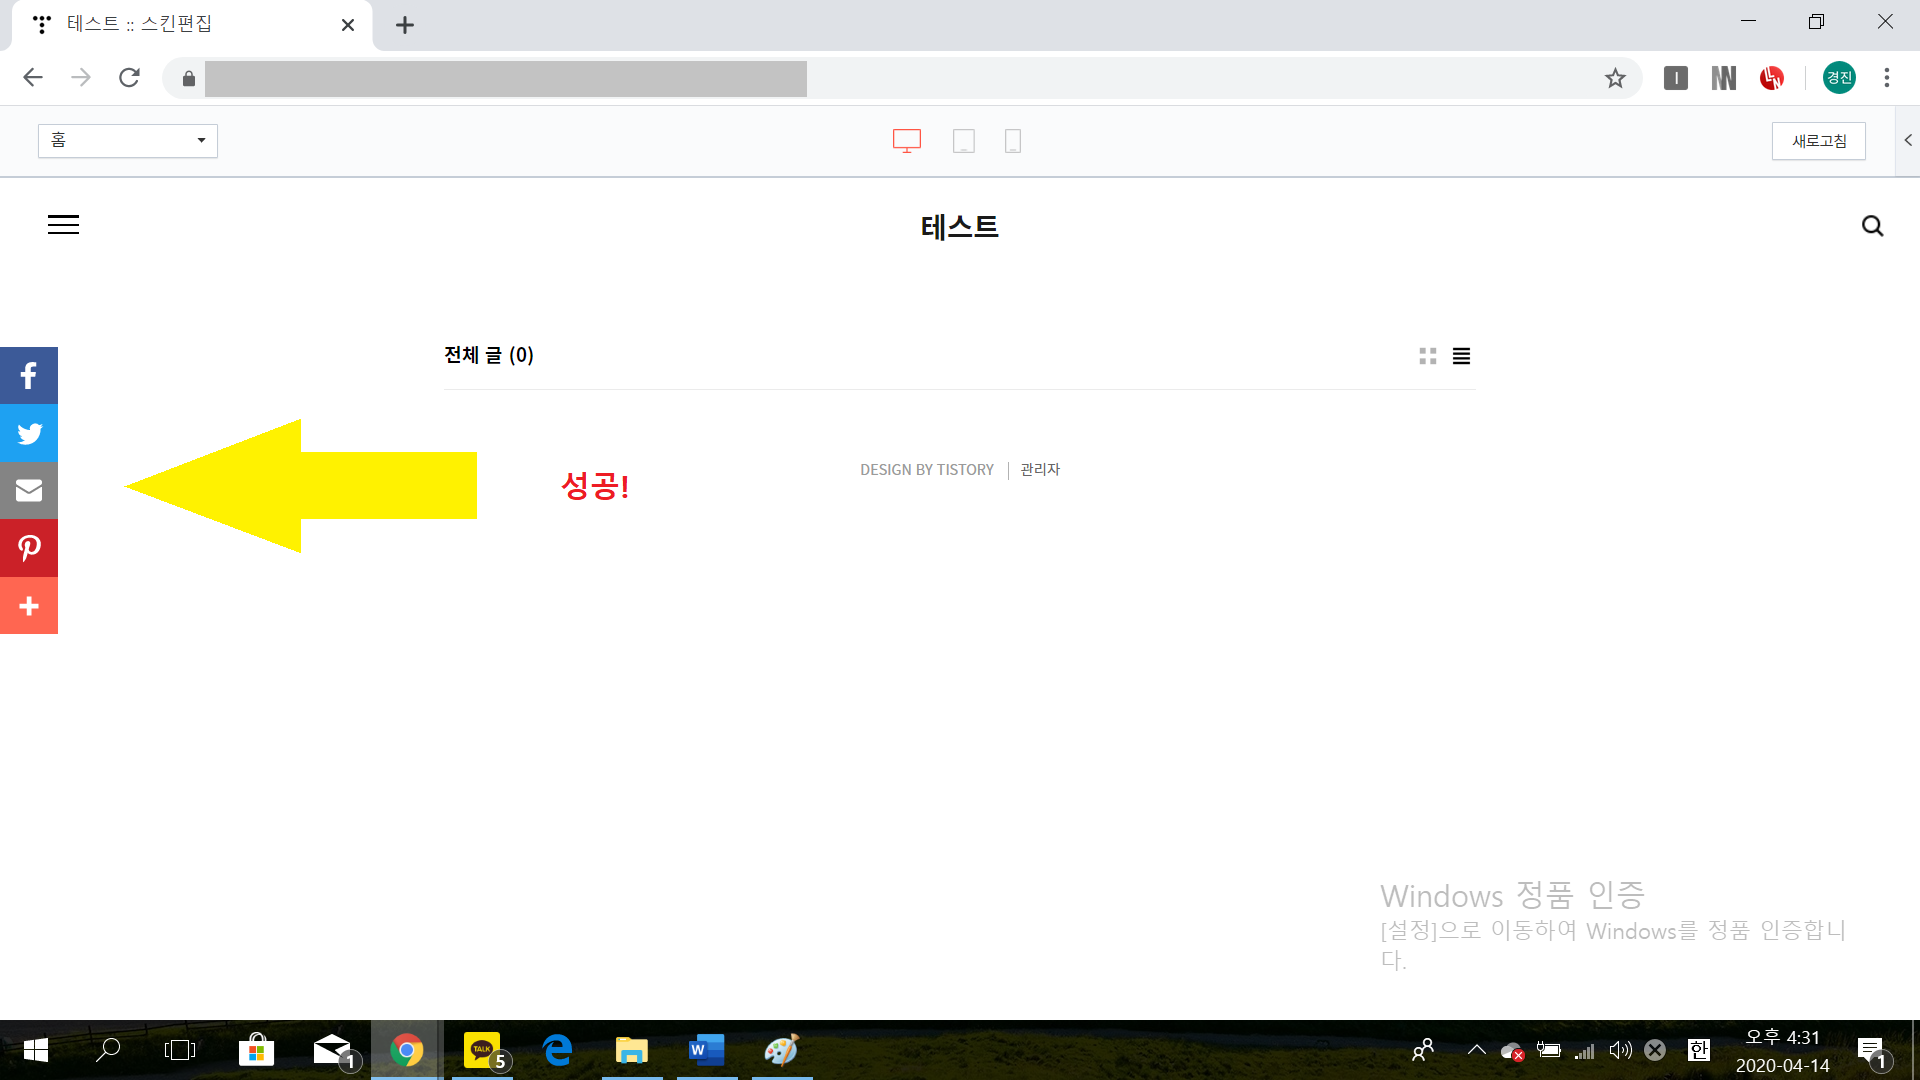Viewport: 1920px width, 1080px height.
Task: Switch to tablet preview mode
Action: 963,141
